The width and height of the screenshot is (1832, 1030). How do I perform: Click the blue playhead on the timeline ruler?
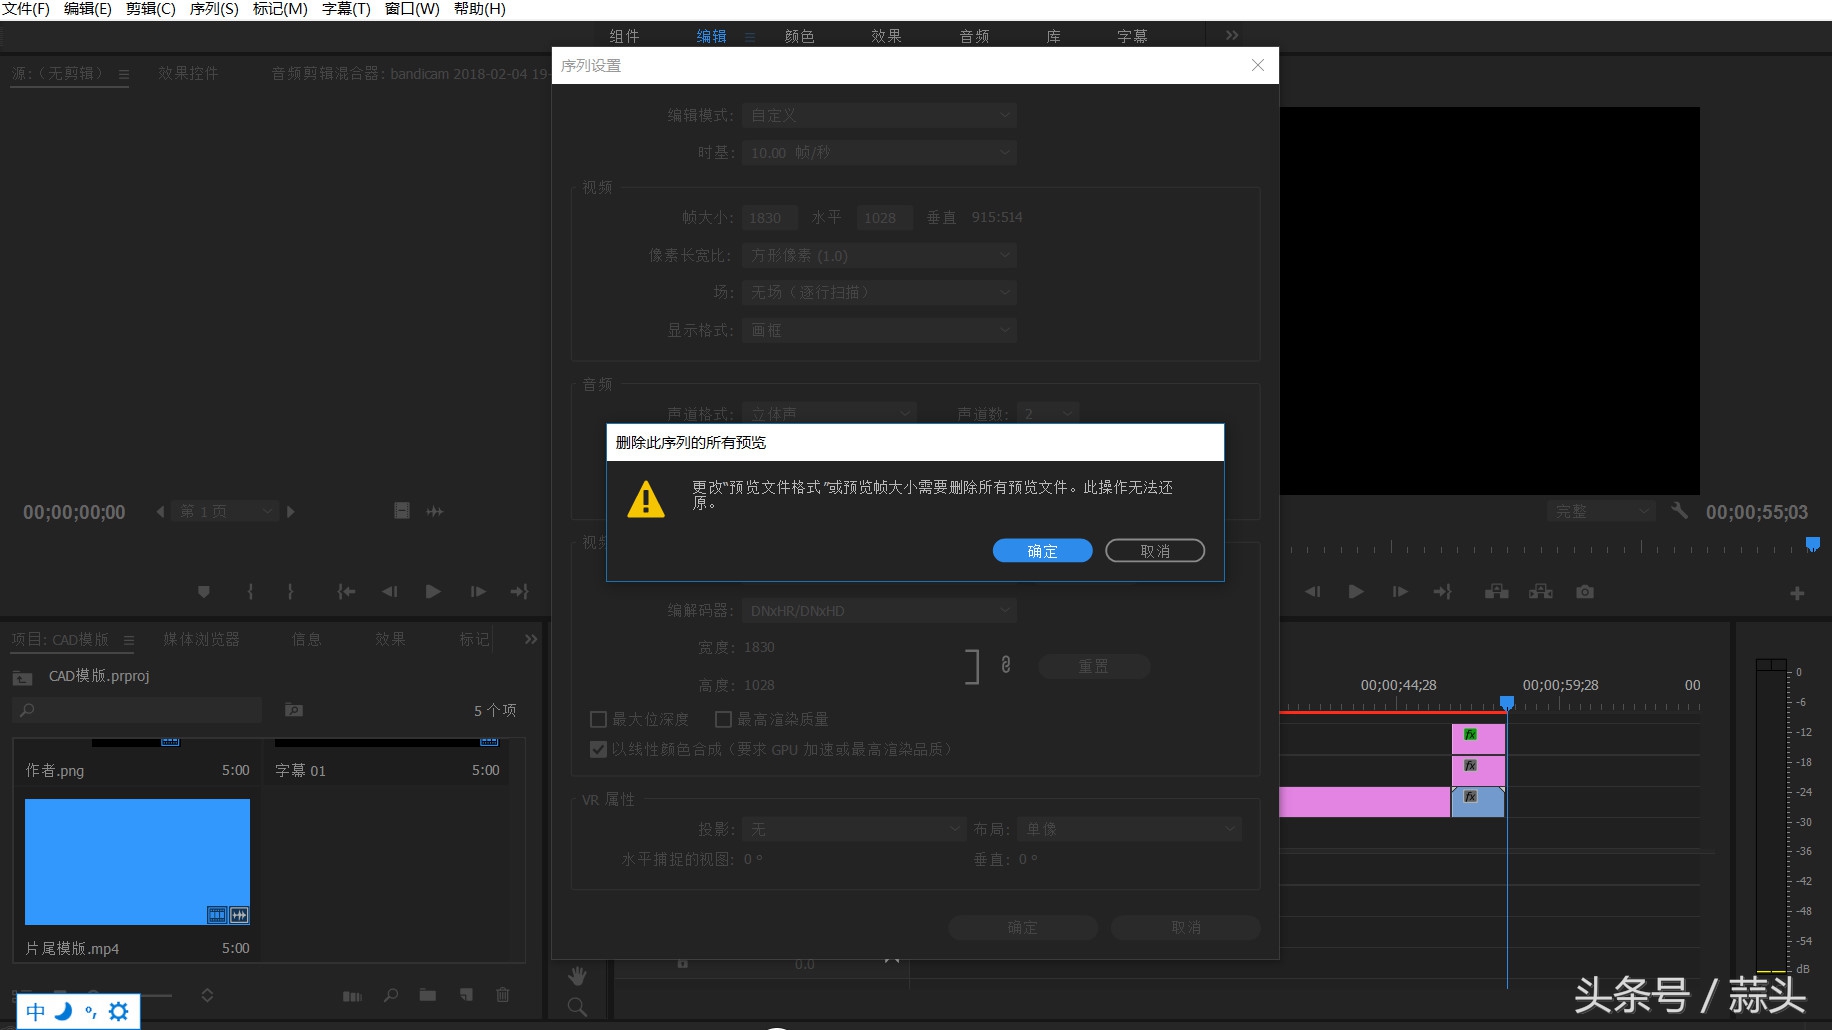pos(1507,702)
